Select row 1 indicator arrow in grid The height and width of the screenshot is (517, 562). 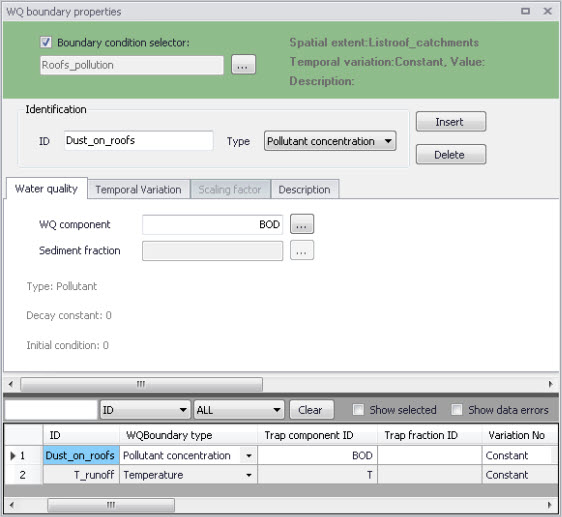(x=13, y=456)
